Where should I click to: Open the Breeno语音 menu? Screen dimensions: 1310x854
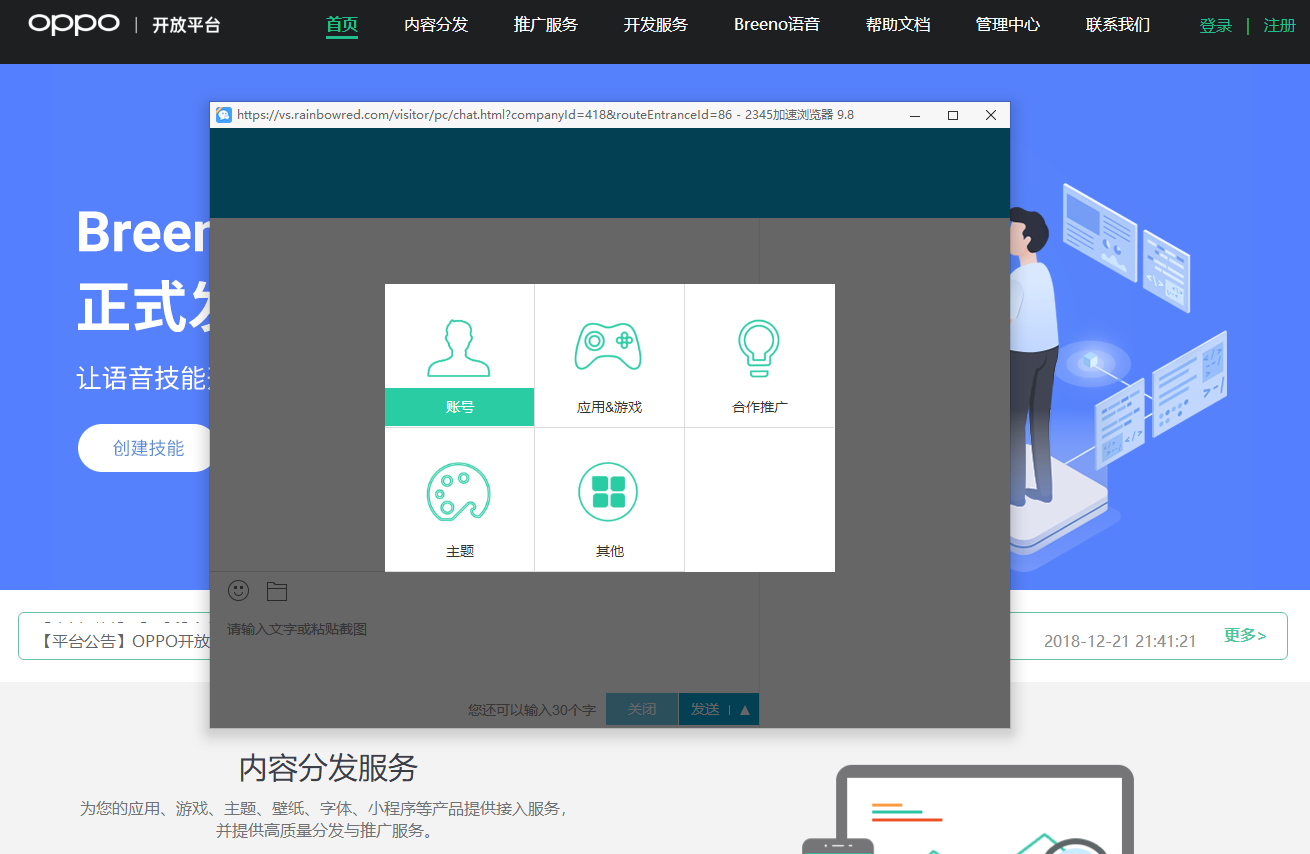tap(777, 25)
